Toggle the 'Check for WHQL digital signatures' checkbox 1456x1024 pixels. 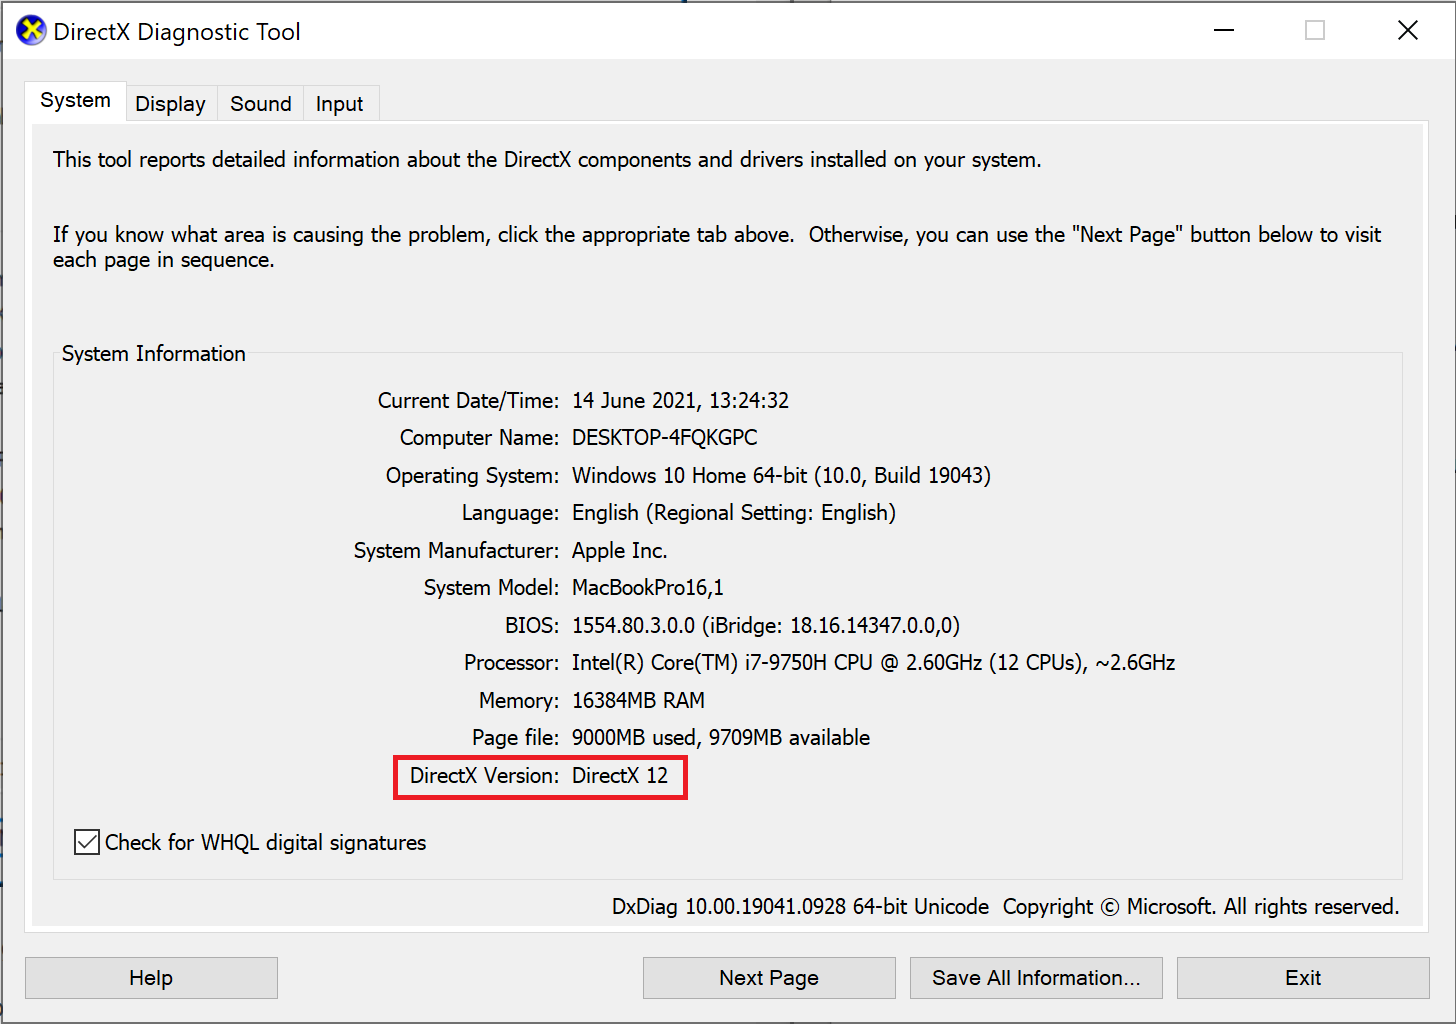point(86,841)
